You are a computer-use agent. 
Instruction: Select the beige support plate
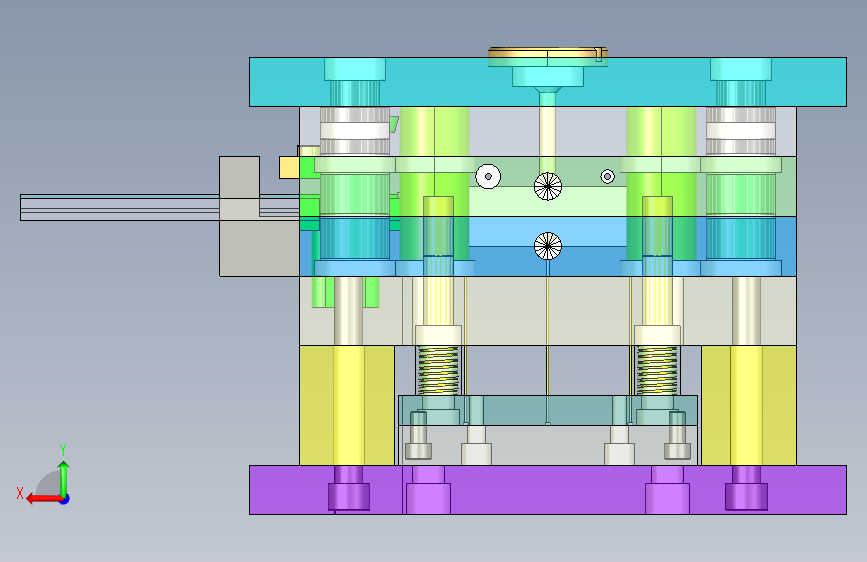point(547,311)
